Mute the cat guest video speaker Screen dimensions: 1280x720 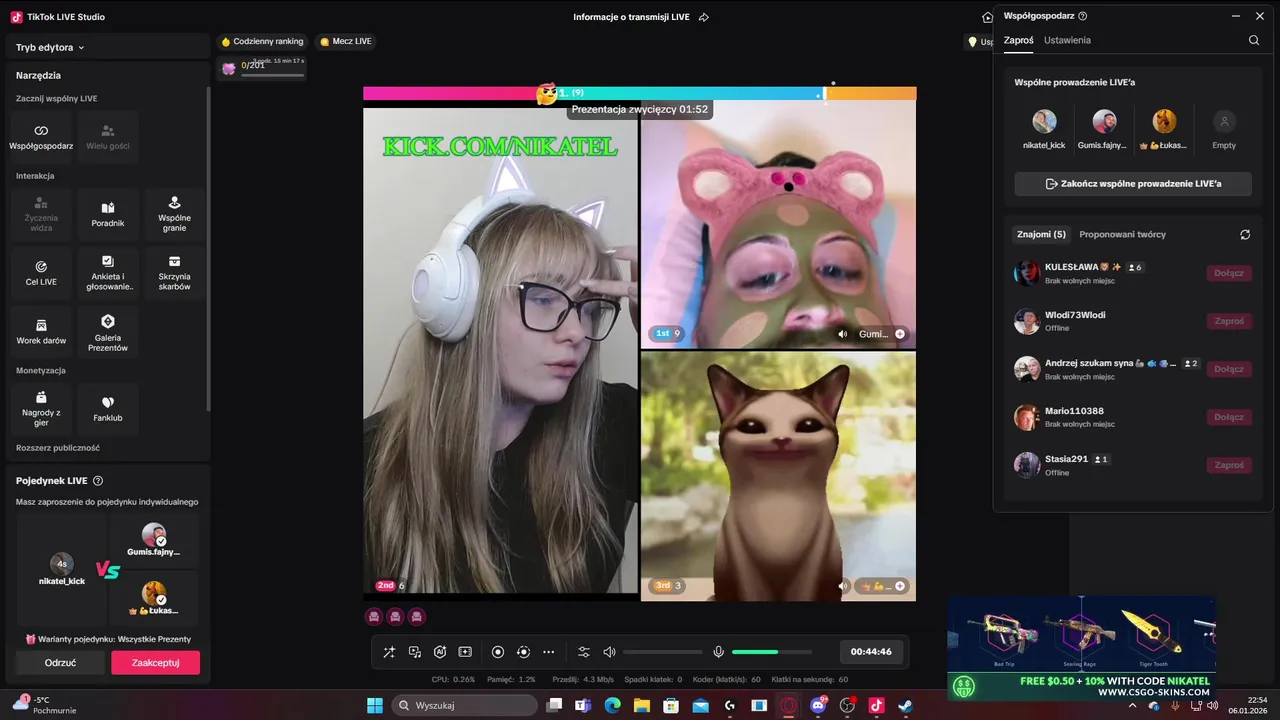tap(843, 586)
